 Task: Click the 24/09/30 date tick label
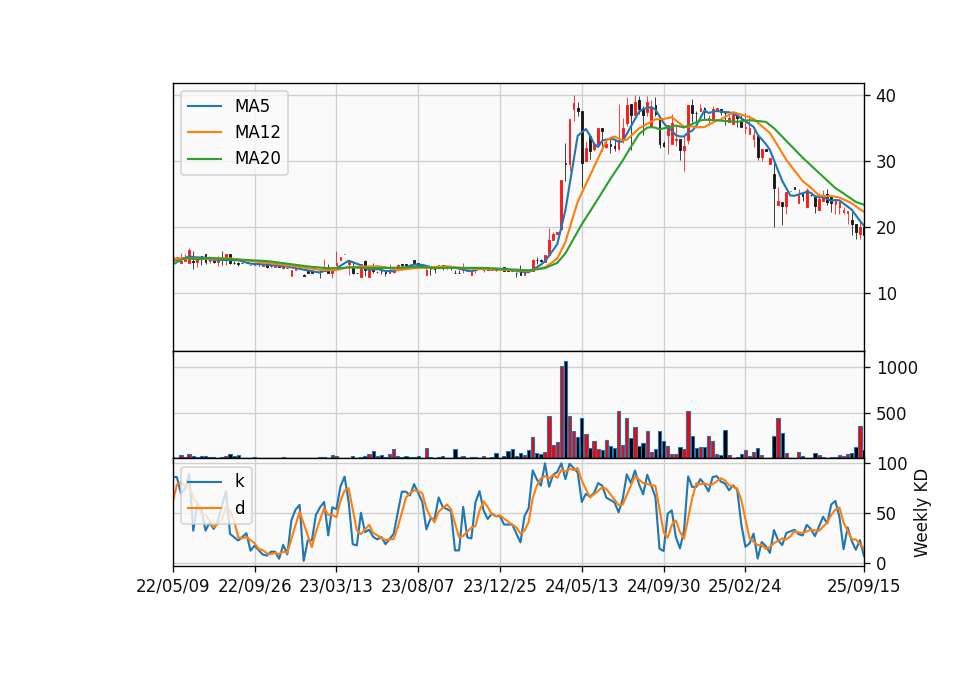pyautogui.click(x=663, y=587)
